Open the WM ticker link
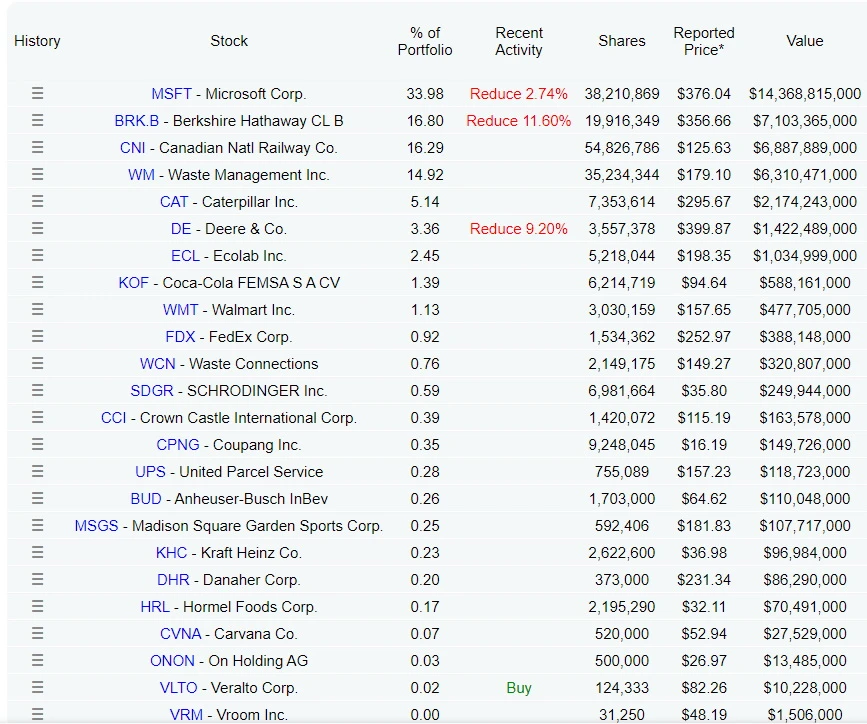This screenshot has width=867, height=724. pyautogui.click(x=141, y=175)
